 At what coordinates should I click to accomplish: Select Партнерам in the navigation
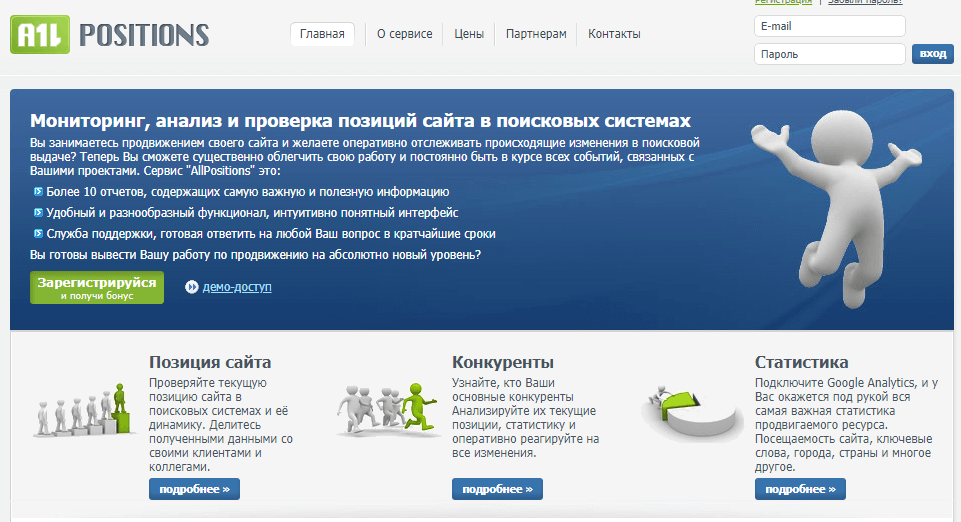(536, 34)
